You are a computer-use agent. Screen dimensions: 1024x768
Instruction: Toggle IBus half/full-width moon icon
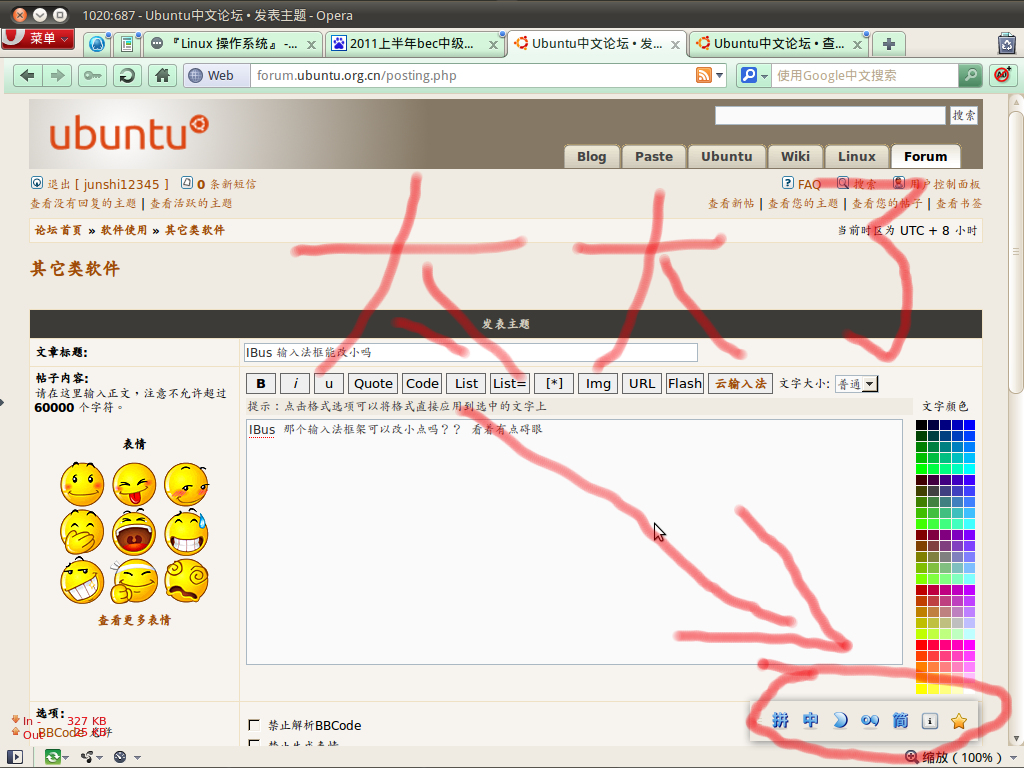pyautogui.click(x=840, y=720)
